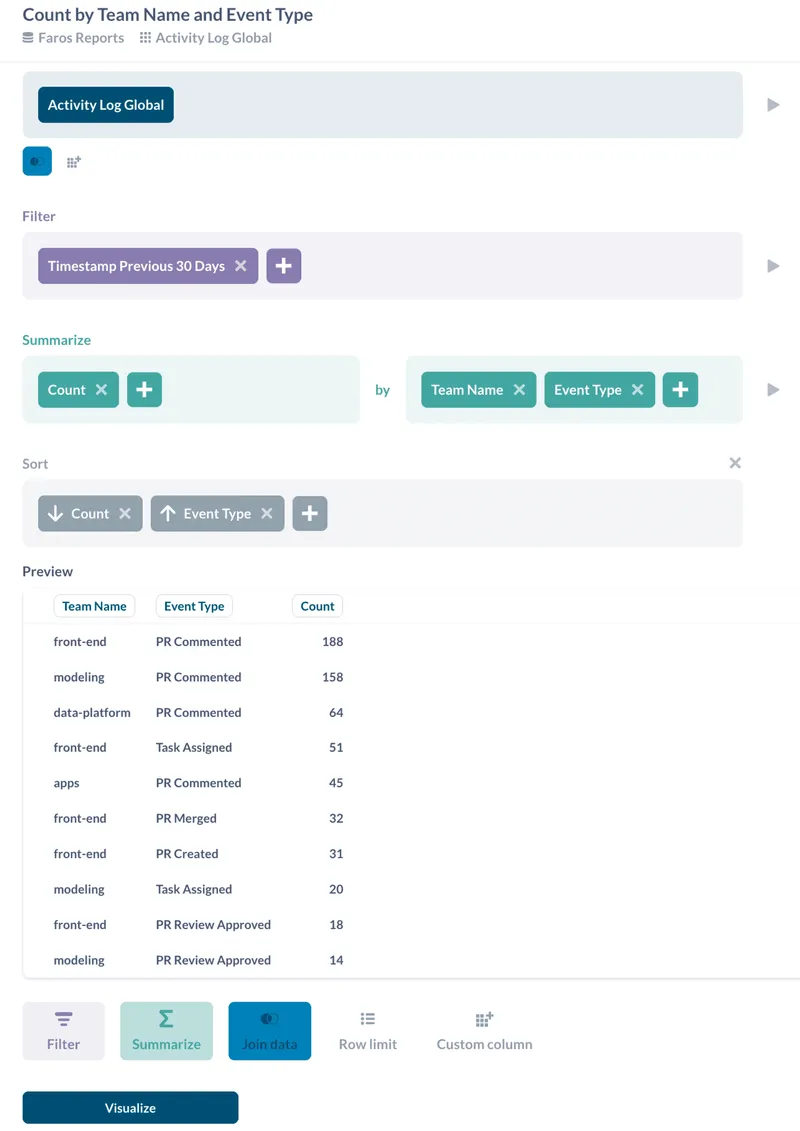This screenshot has width=800, height=1131.
Task: Select the Filter icon in the bottom toolbar
Action: coord(63,1030)
